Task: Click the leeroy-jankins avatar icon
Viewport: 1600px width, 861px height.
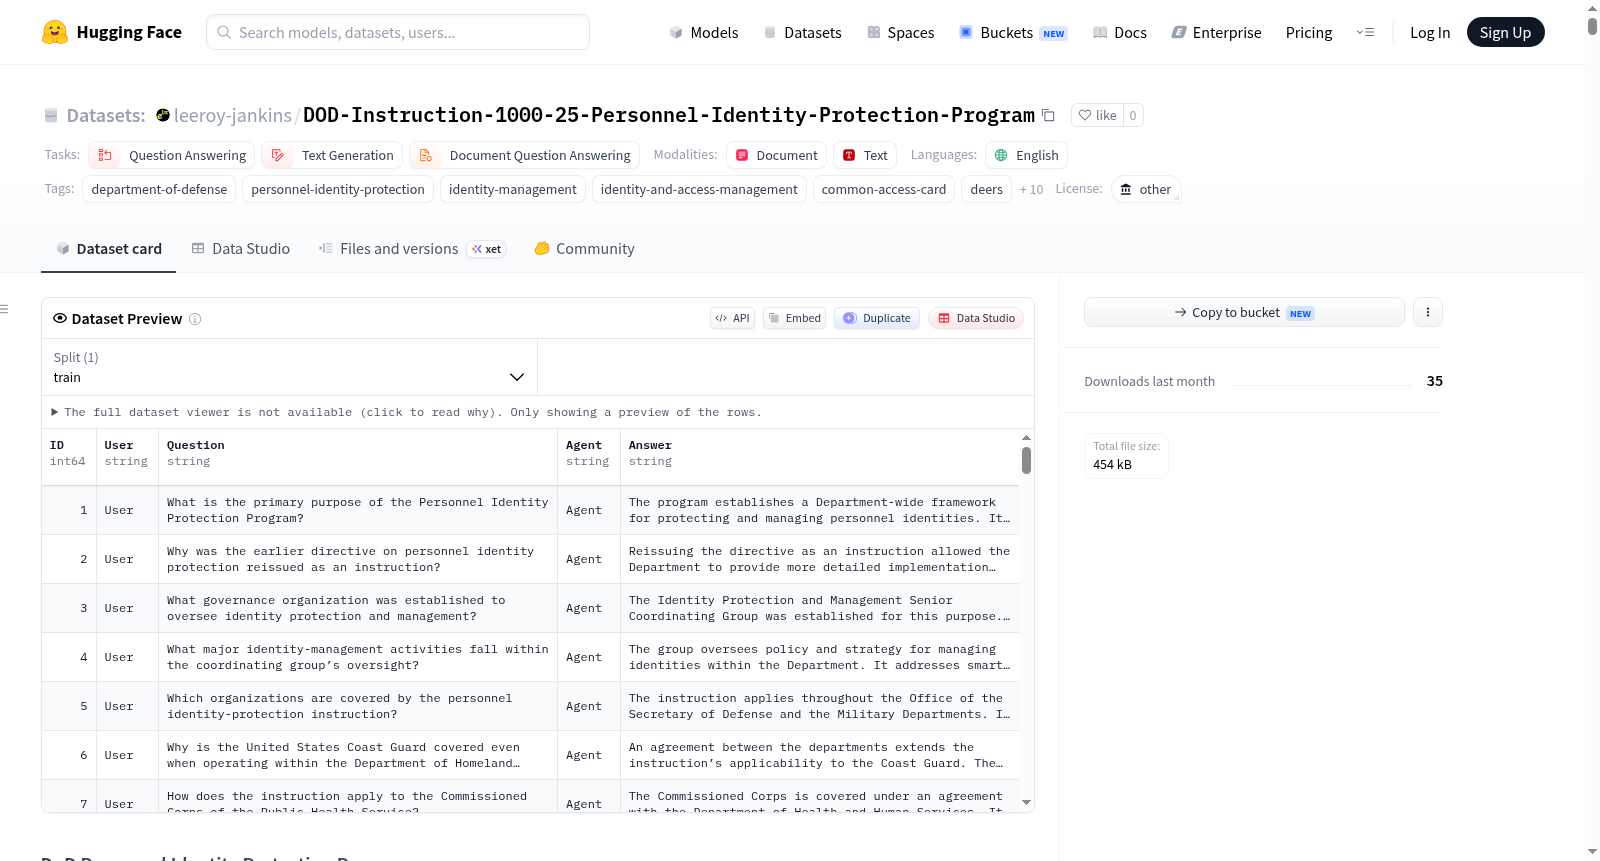Action: pyautogui.click(x=163, y=115)
